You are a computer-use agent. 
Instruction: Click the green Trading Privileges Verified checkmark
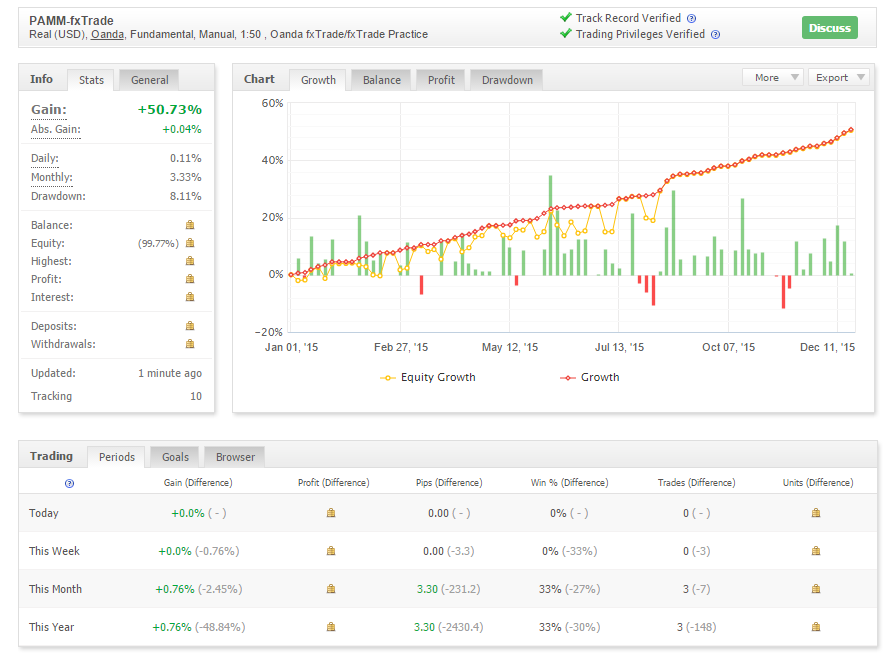565,33
